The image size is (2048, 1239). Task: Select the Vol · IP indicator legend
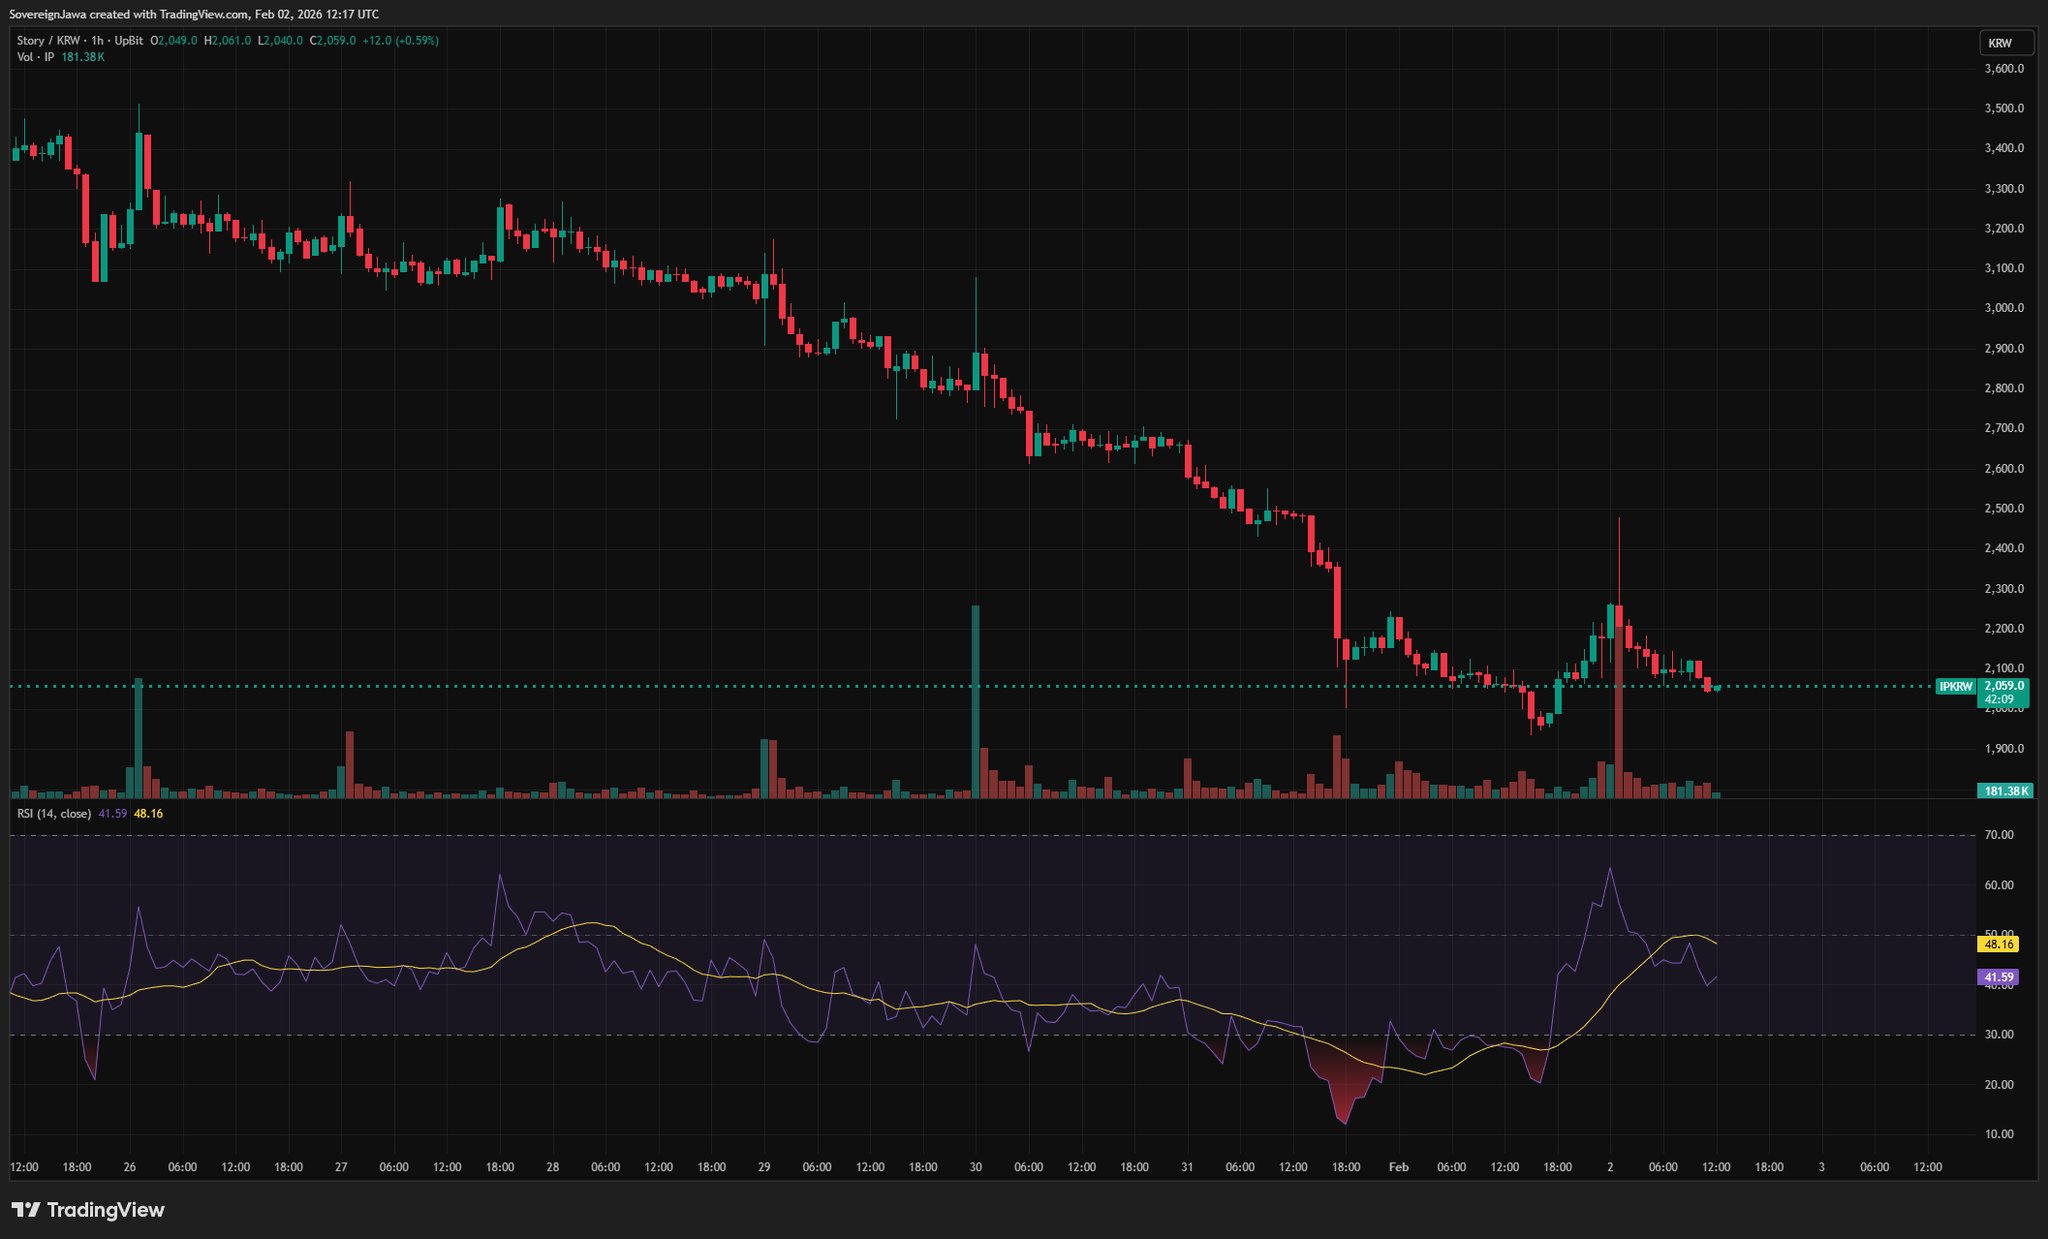[x=36, y=57]
